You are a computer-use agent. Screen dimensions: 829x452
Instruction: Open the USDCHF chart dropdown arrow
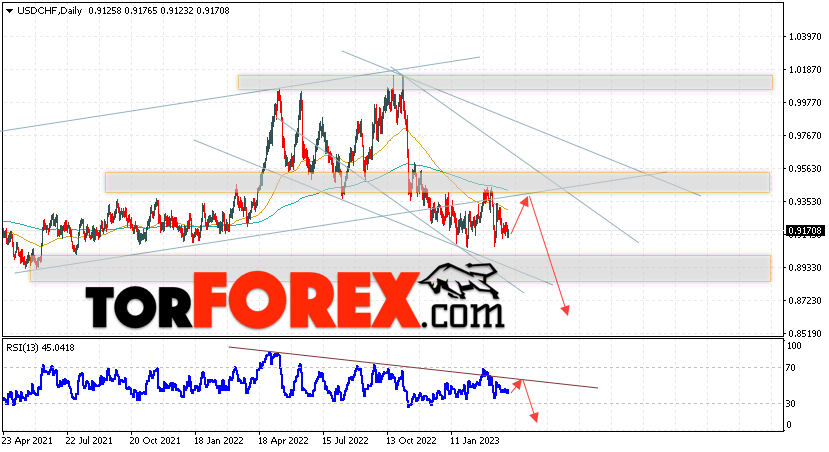10,11
